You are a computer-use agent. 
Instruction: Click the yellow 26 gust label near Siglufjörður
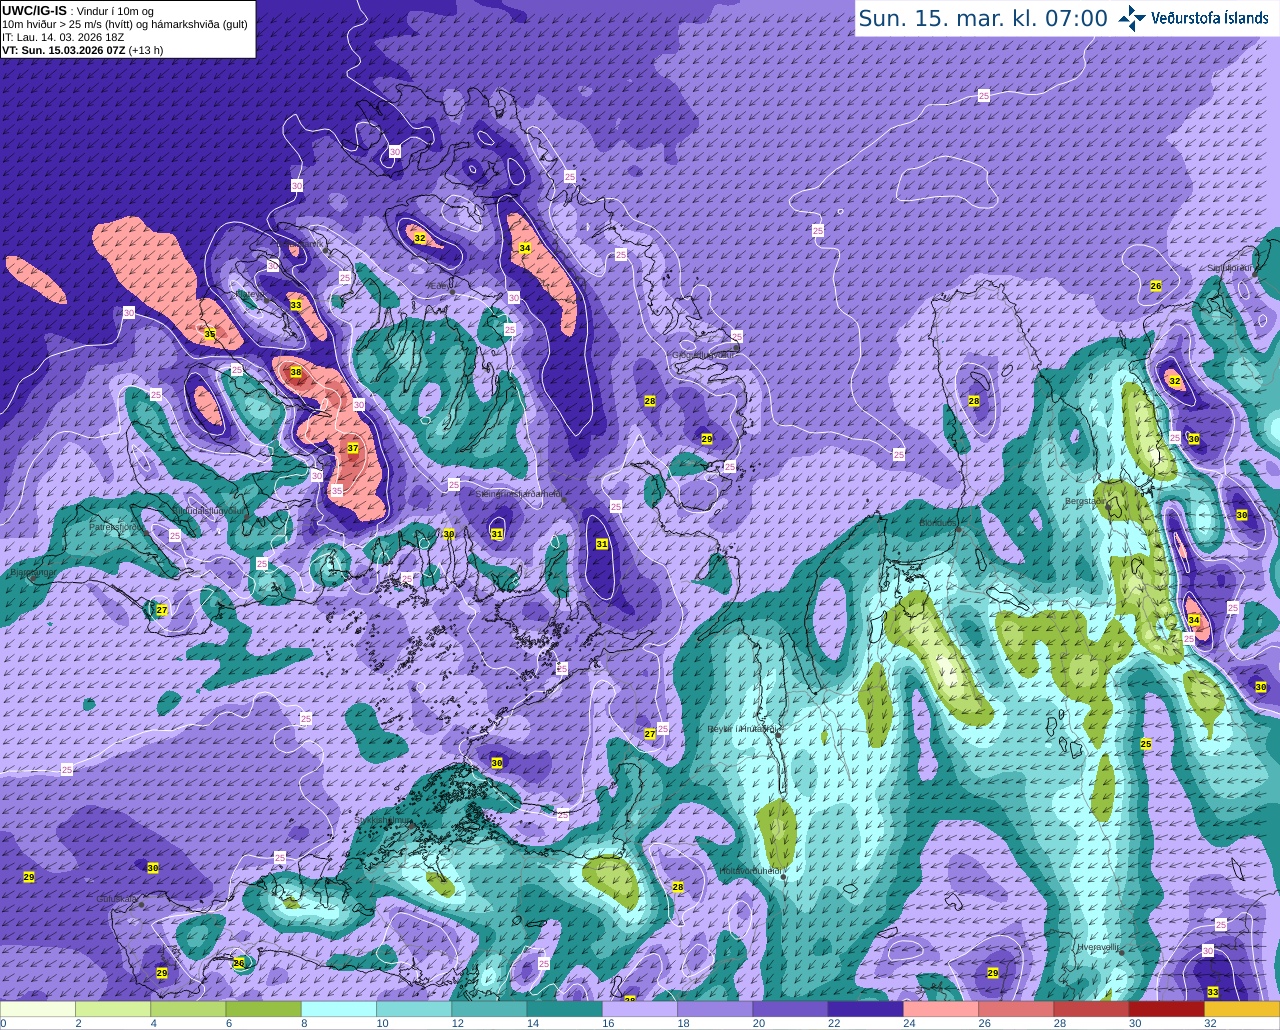click(1156, 286)
